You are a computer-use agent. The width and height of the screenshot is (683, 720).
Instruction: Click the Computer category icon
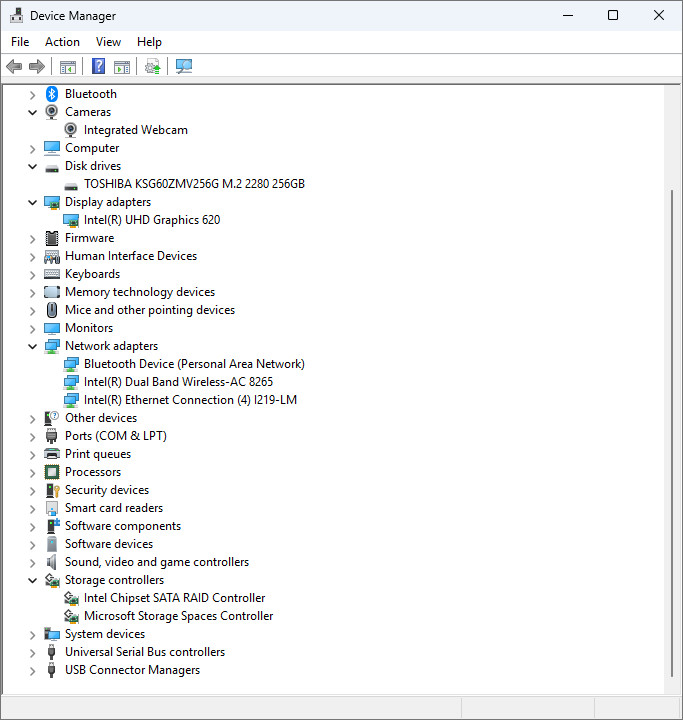point(52,148)
